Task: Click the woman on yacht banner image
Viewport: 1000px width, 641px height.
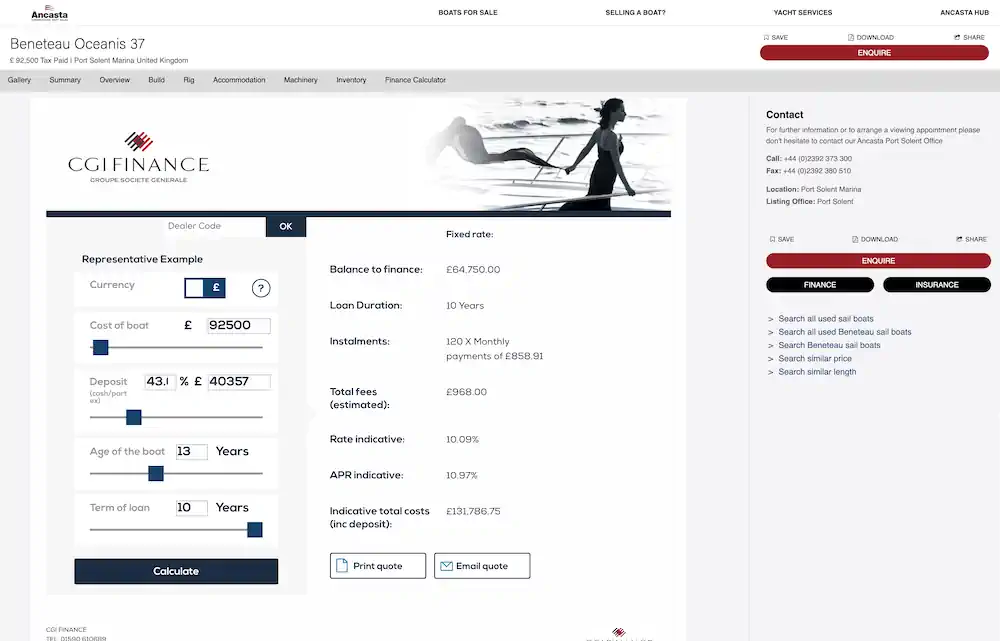Action: click(548, 154)
